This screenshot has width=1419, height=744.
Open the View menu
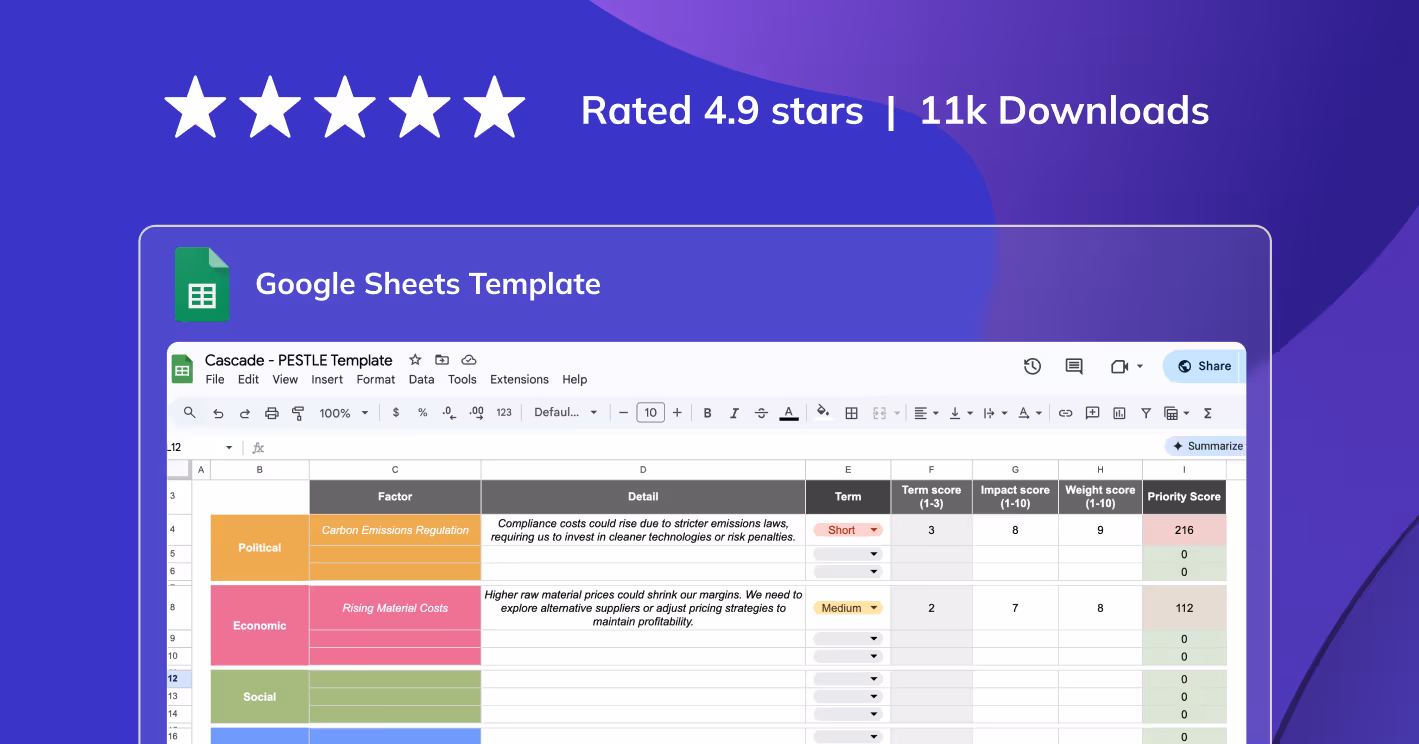[x=285, y=379]
